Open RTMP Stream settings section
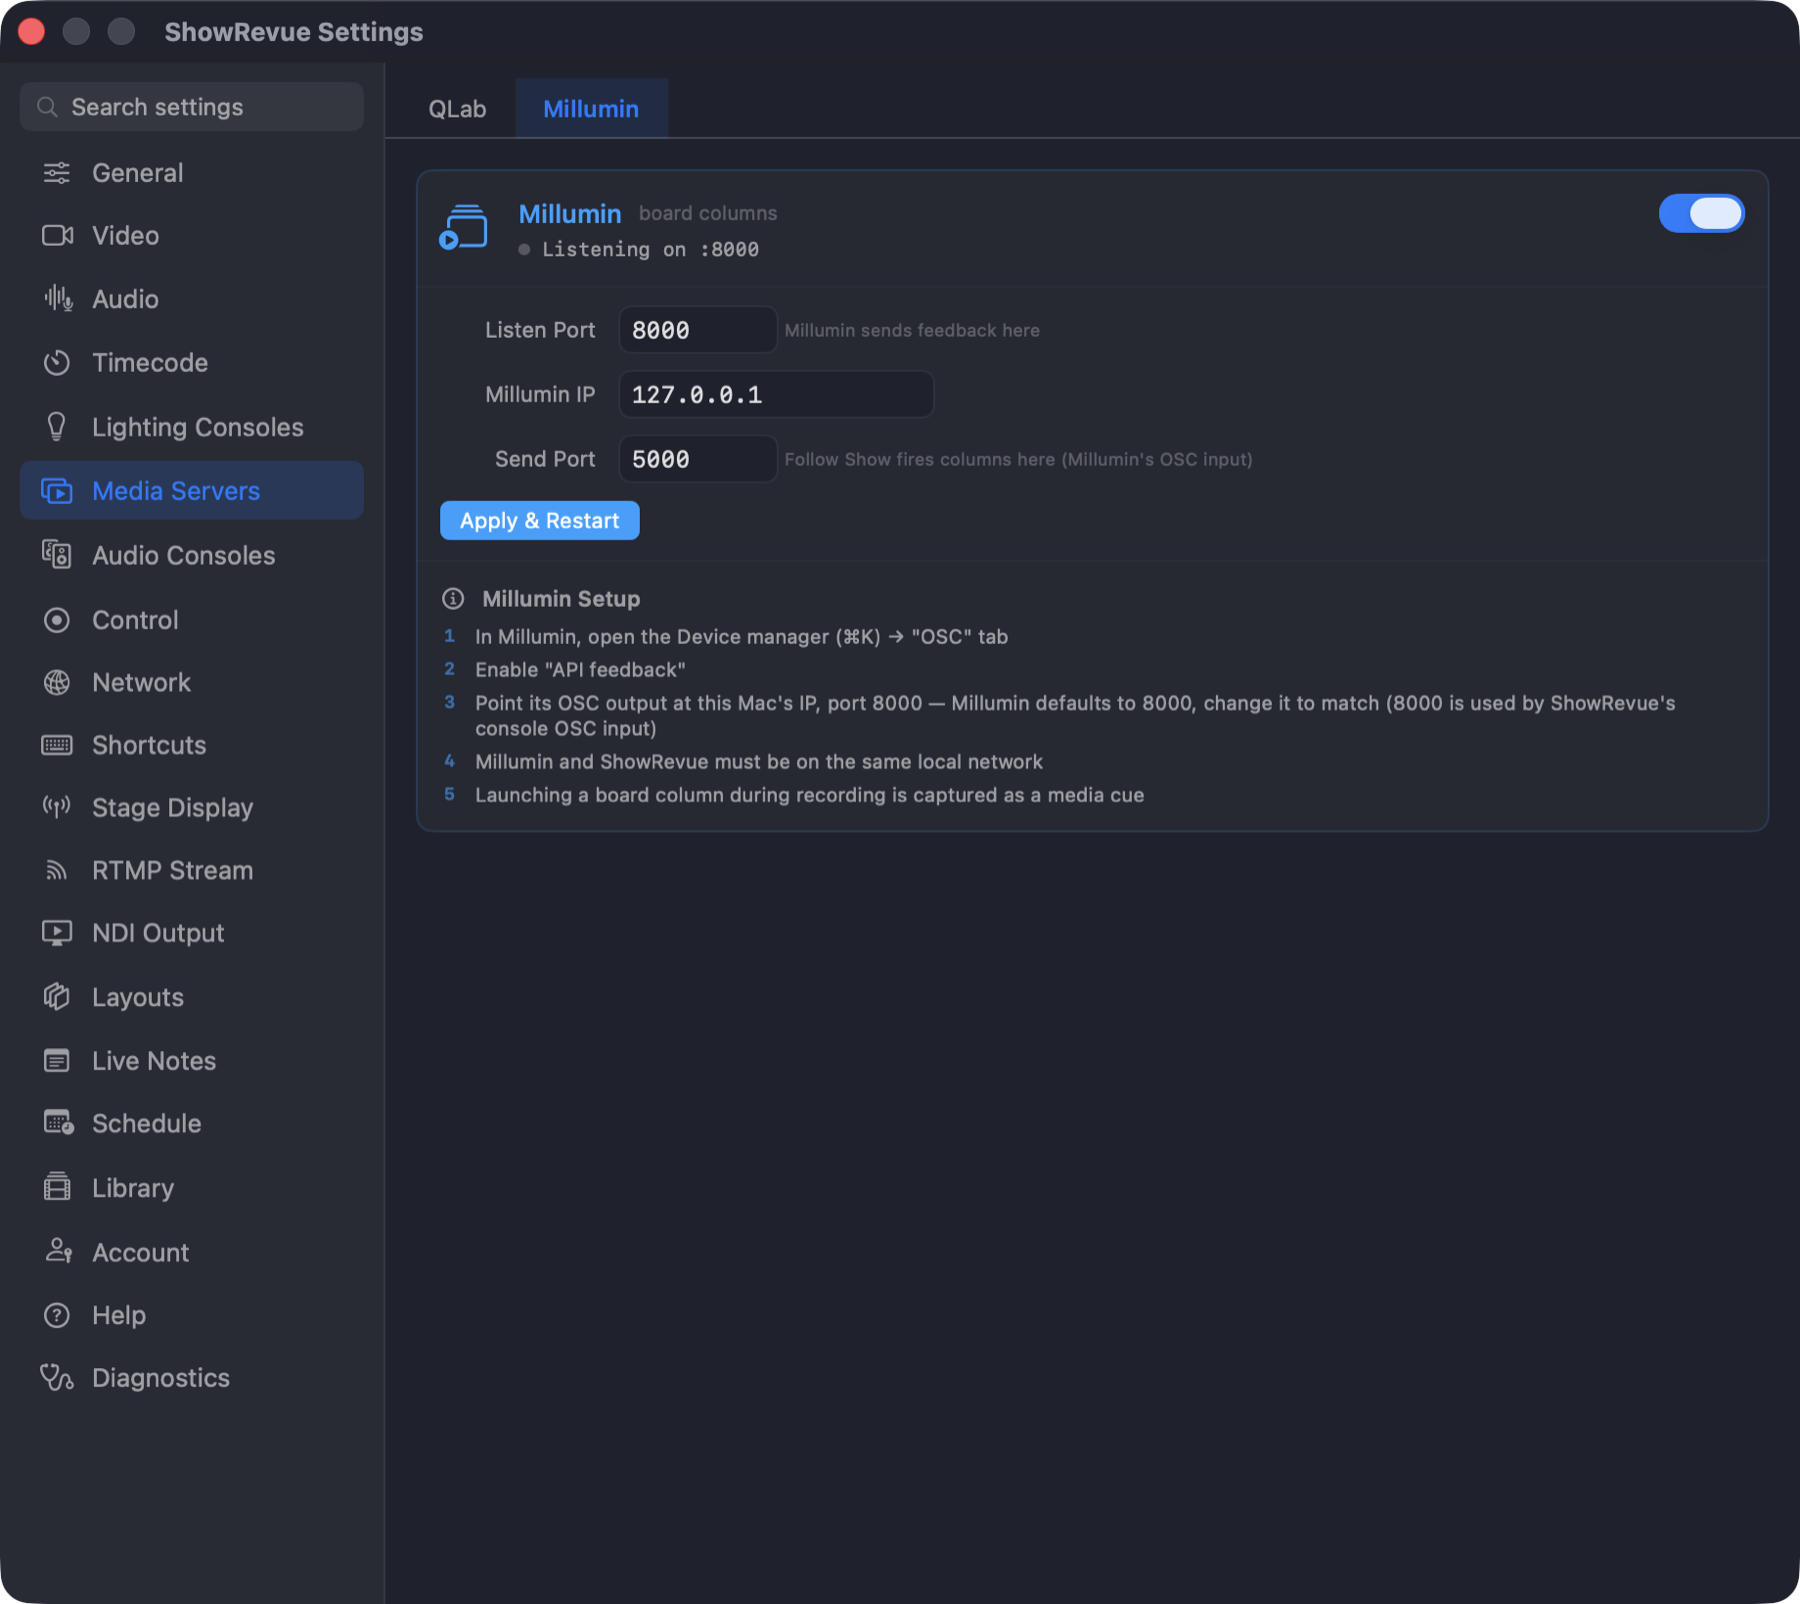This screenshot has height=1604, width=1800. point(191,870)
